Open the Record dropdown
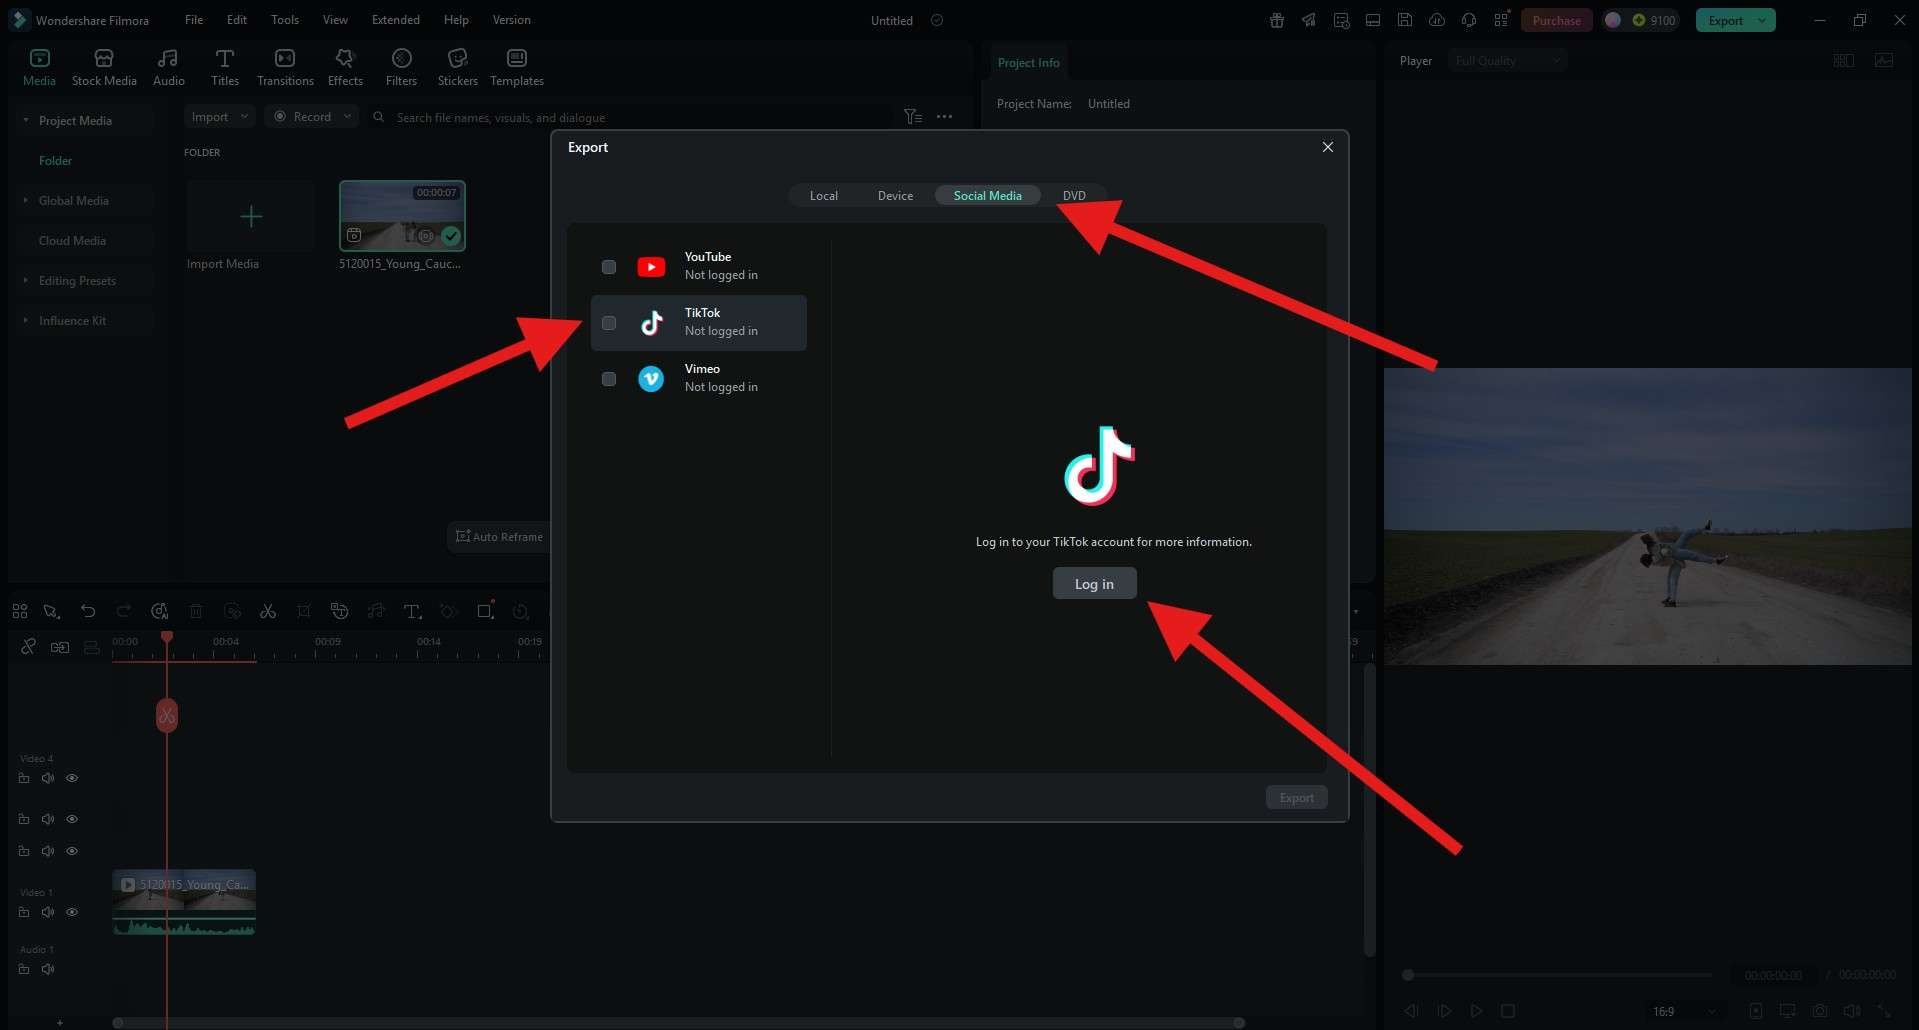Screen dimensions: 1919x1030 point(311,117)
